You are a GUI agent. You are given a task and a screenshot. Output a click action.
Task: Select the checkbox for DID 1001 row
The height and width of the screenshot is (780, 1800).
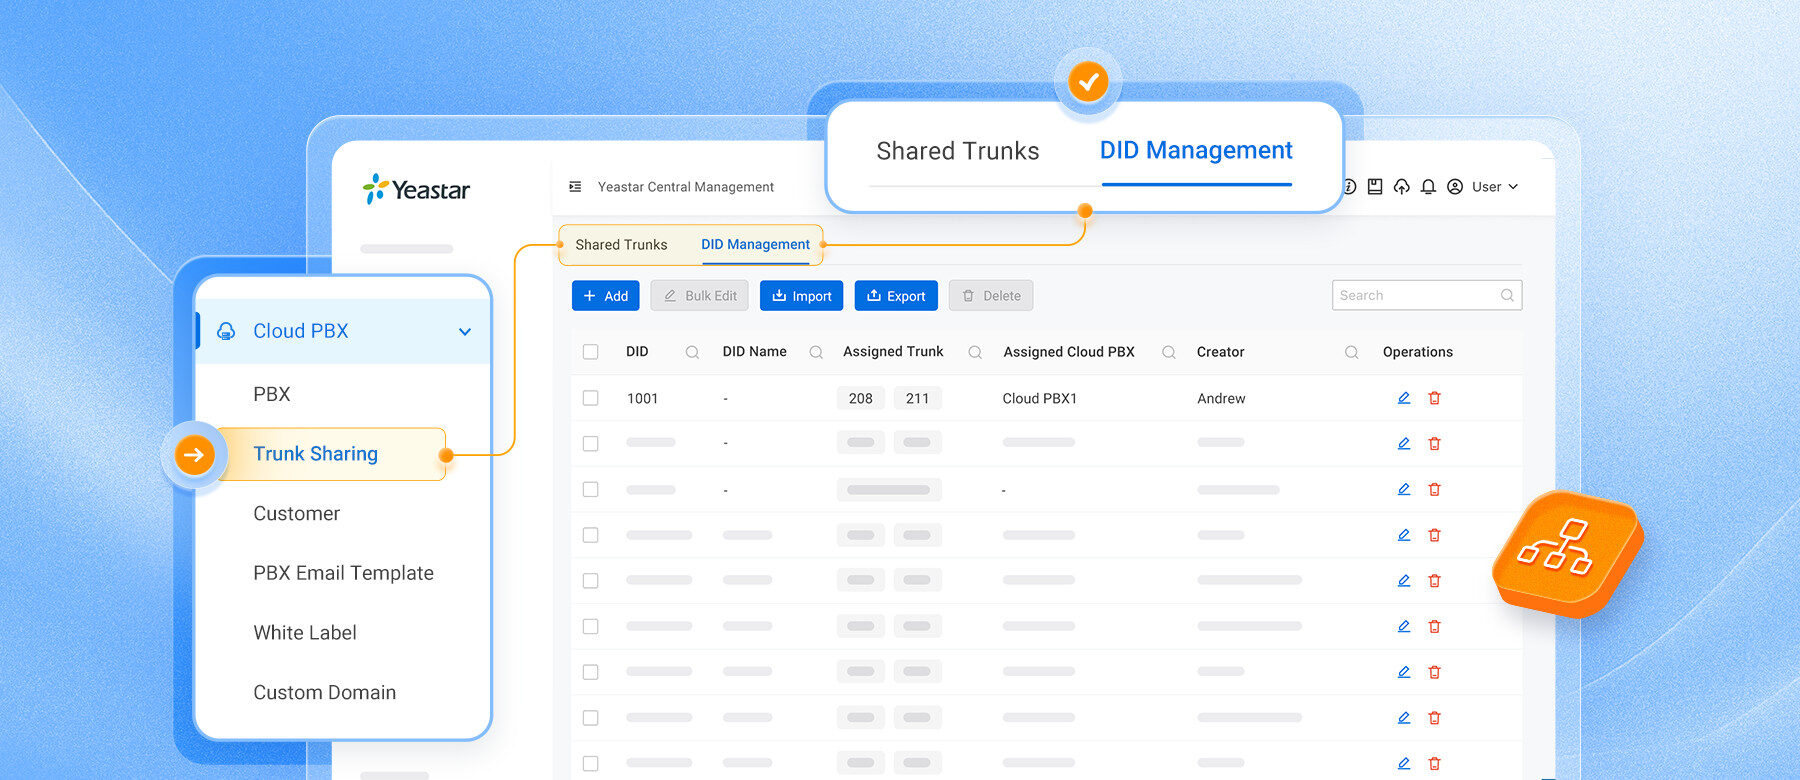pos(591,398)
